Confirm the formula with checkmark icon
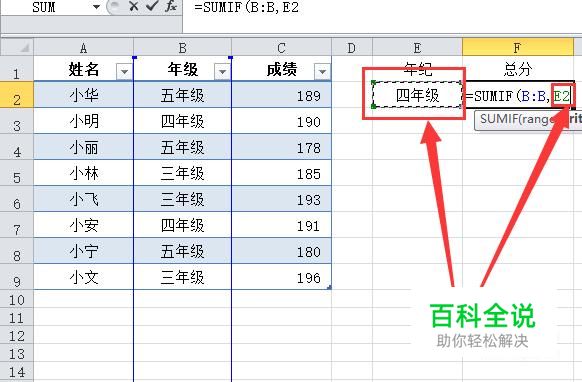Viewport: 582px width, 382px height. pos(151,6)
